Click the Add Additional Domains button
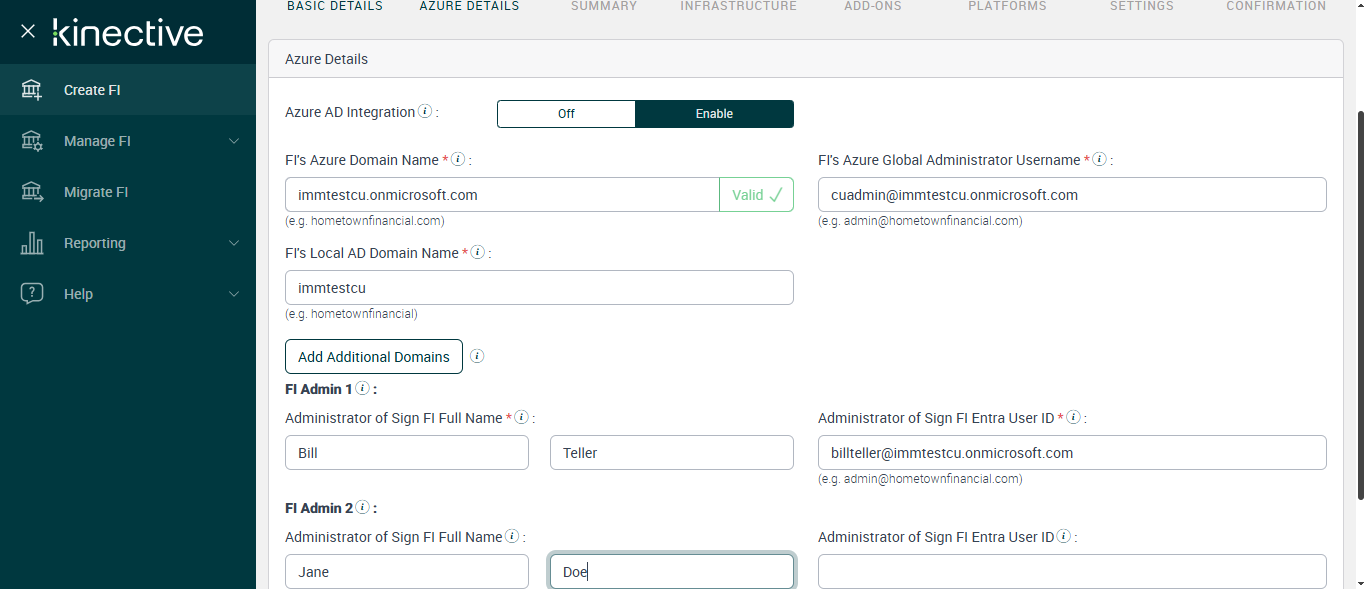1366x589 pixels. click(373, 357)
